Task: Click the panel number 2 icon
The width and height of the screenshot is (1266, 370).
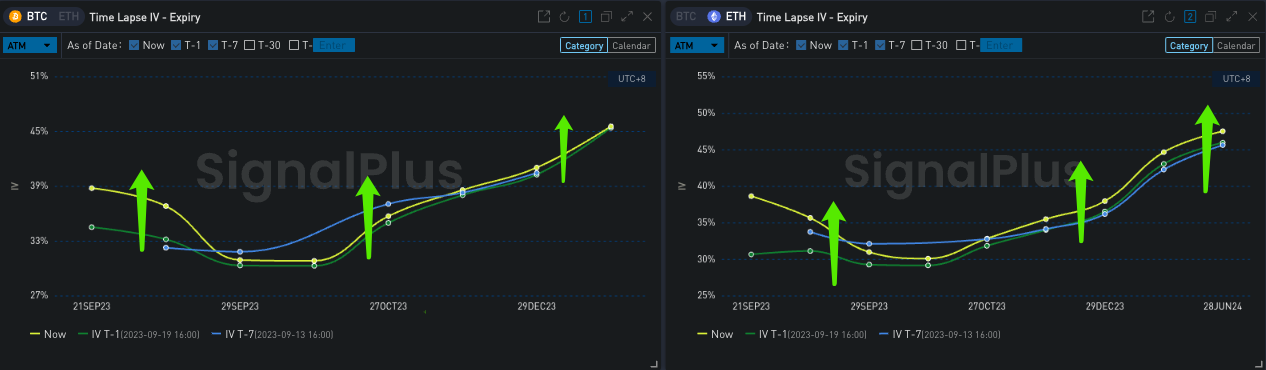Action: [1190, 17]
